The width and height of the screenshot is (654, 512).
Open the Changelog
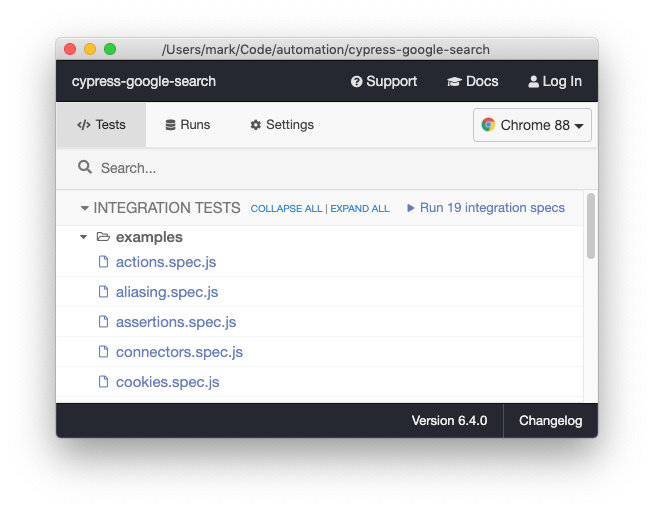(x=551, y=421)
